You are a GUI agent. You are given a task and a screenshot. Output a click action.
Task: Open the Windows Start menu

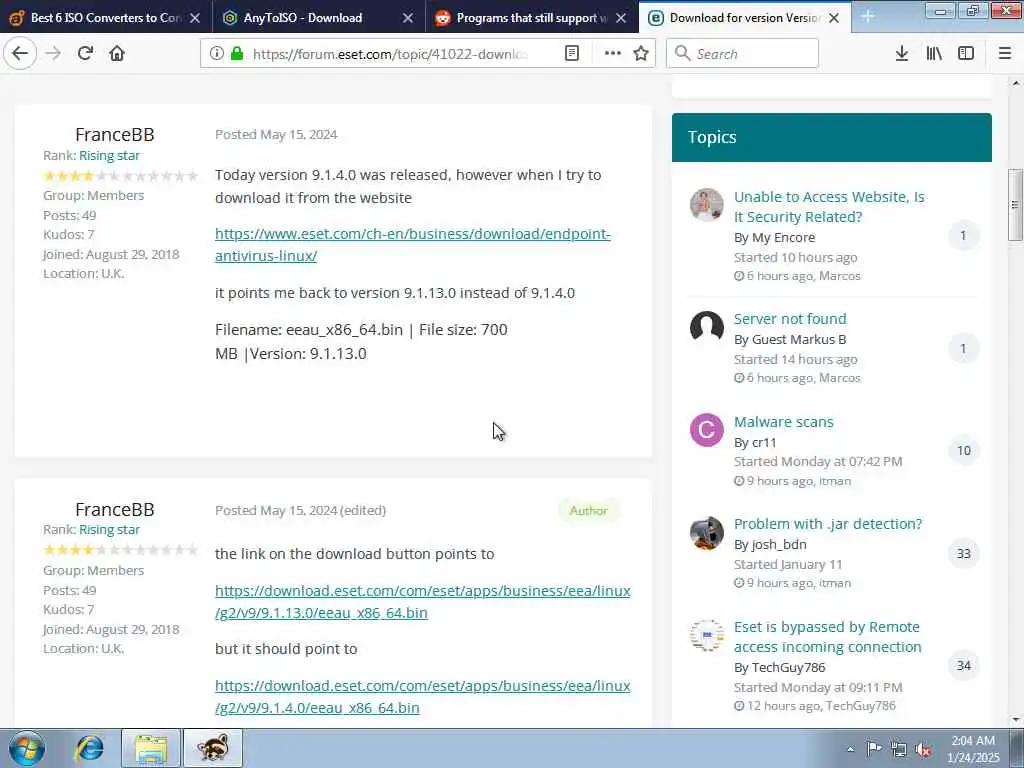27,748
